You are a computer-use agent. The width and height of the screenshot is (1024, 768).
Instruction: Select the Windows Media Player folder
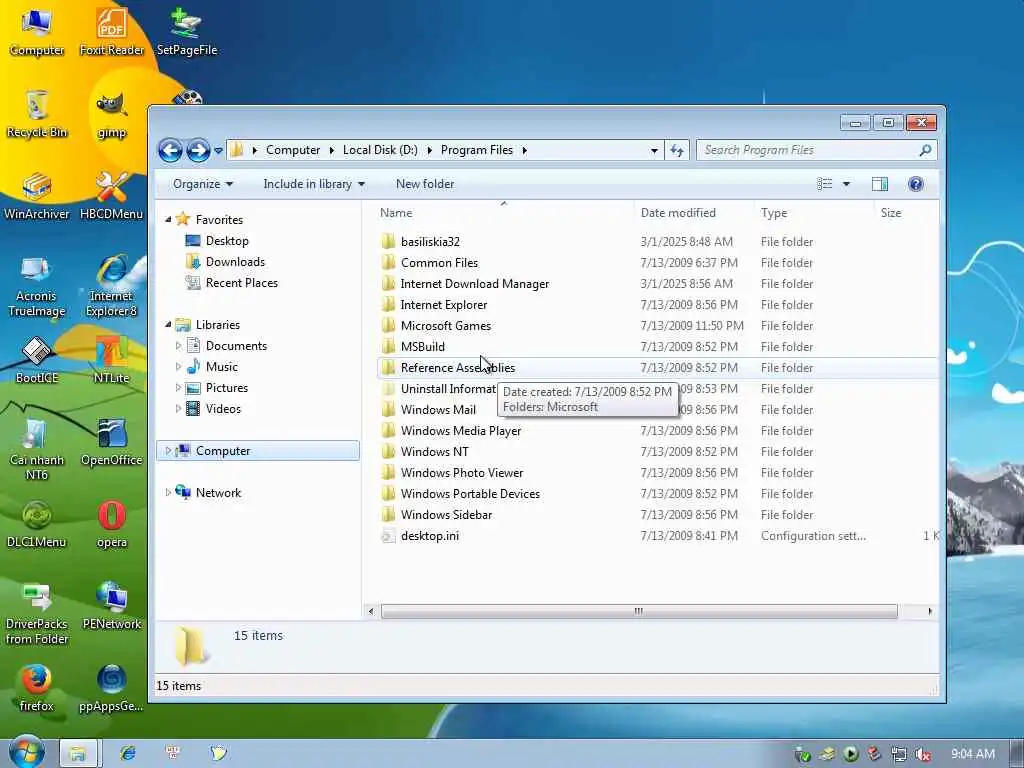(x=460, y=430)
